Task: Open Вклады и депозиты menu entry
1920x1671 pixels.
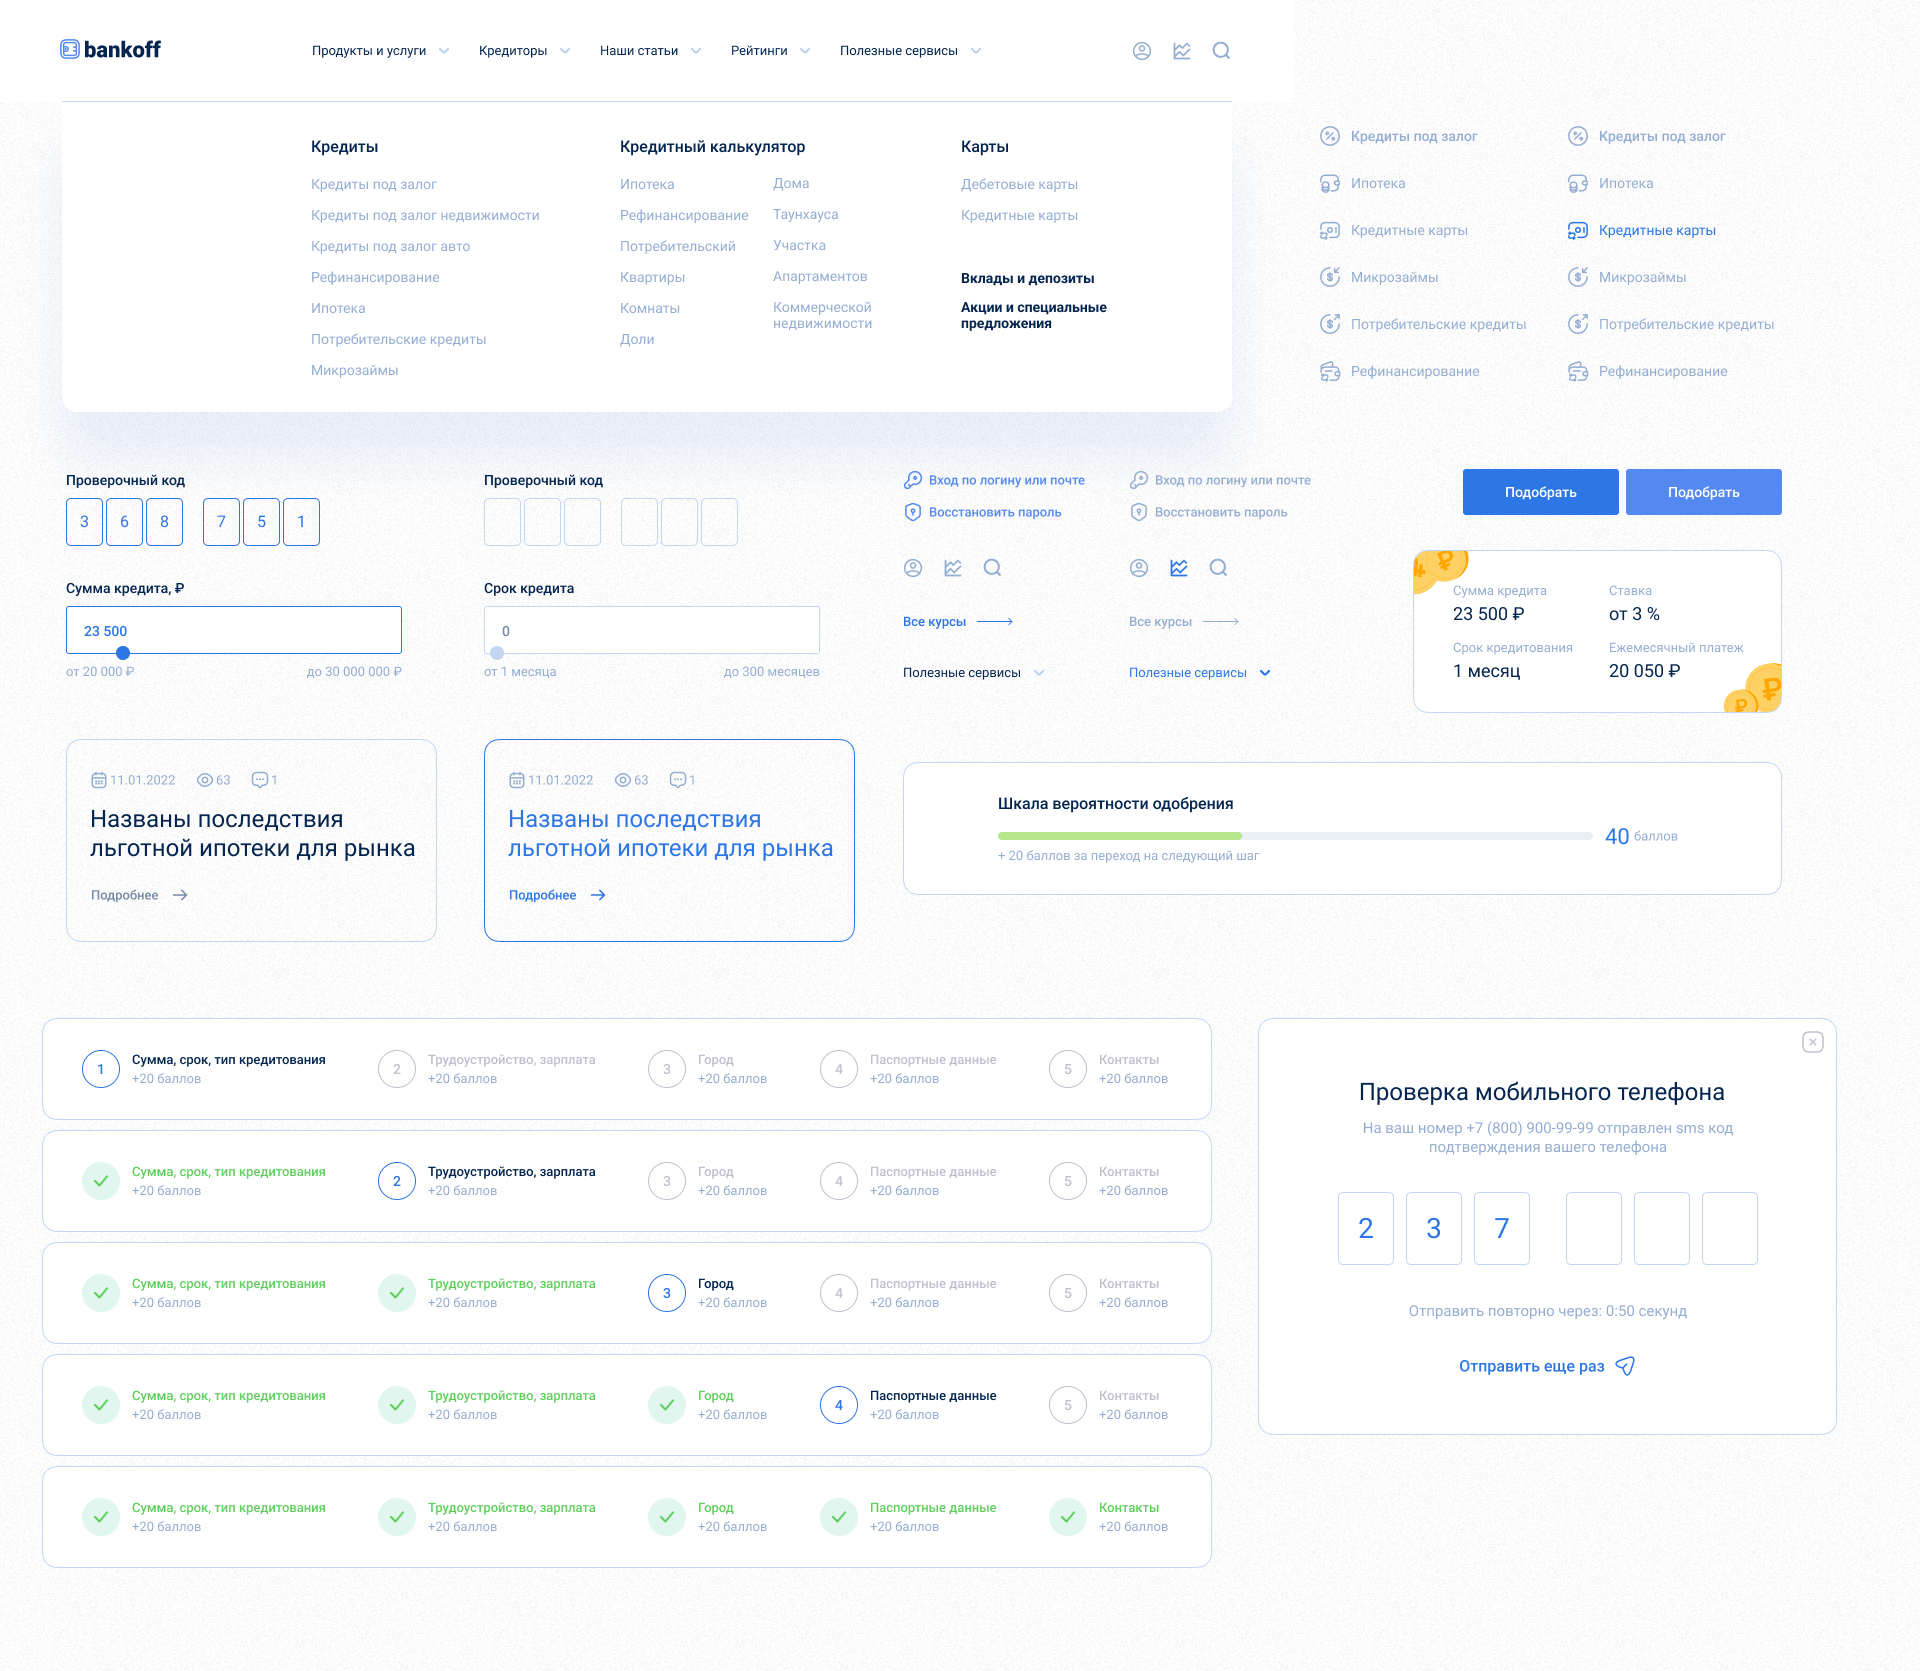Action: [1027, 278]
